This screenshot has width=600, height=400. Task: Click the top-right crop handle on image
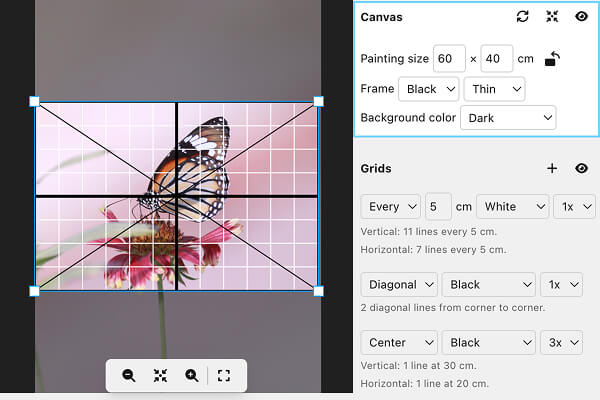(319, 101)
